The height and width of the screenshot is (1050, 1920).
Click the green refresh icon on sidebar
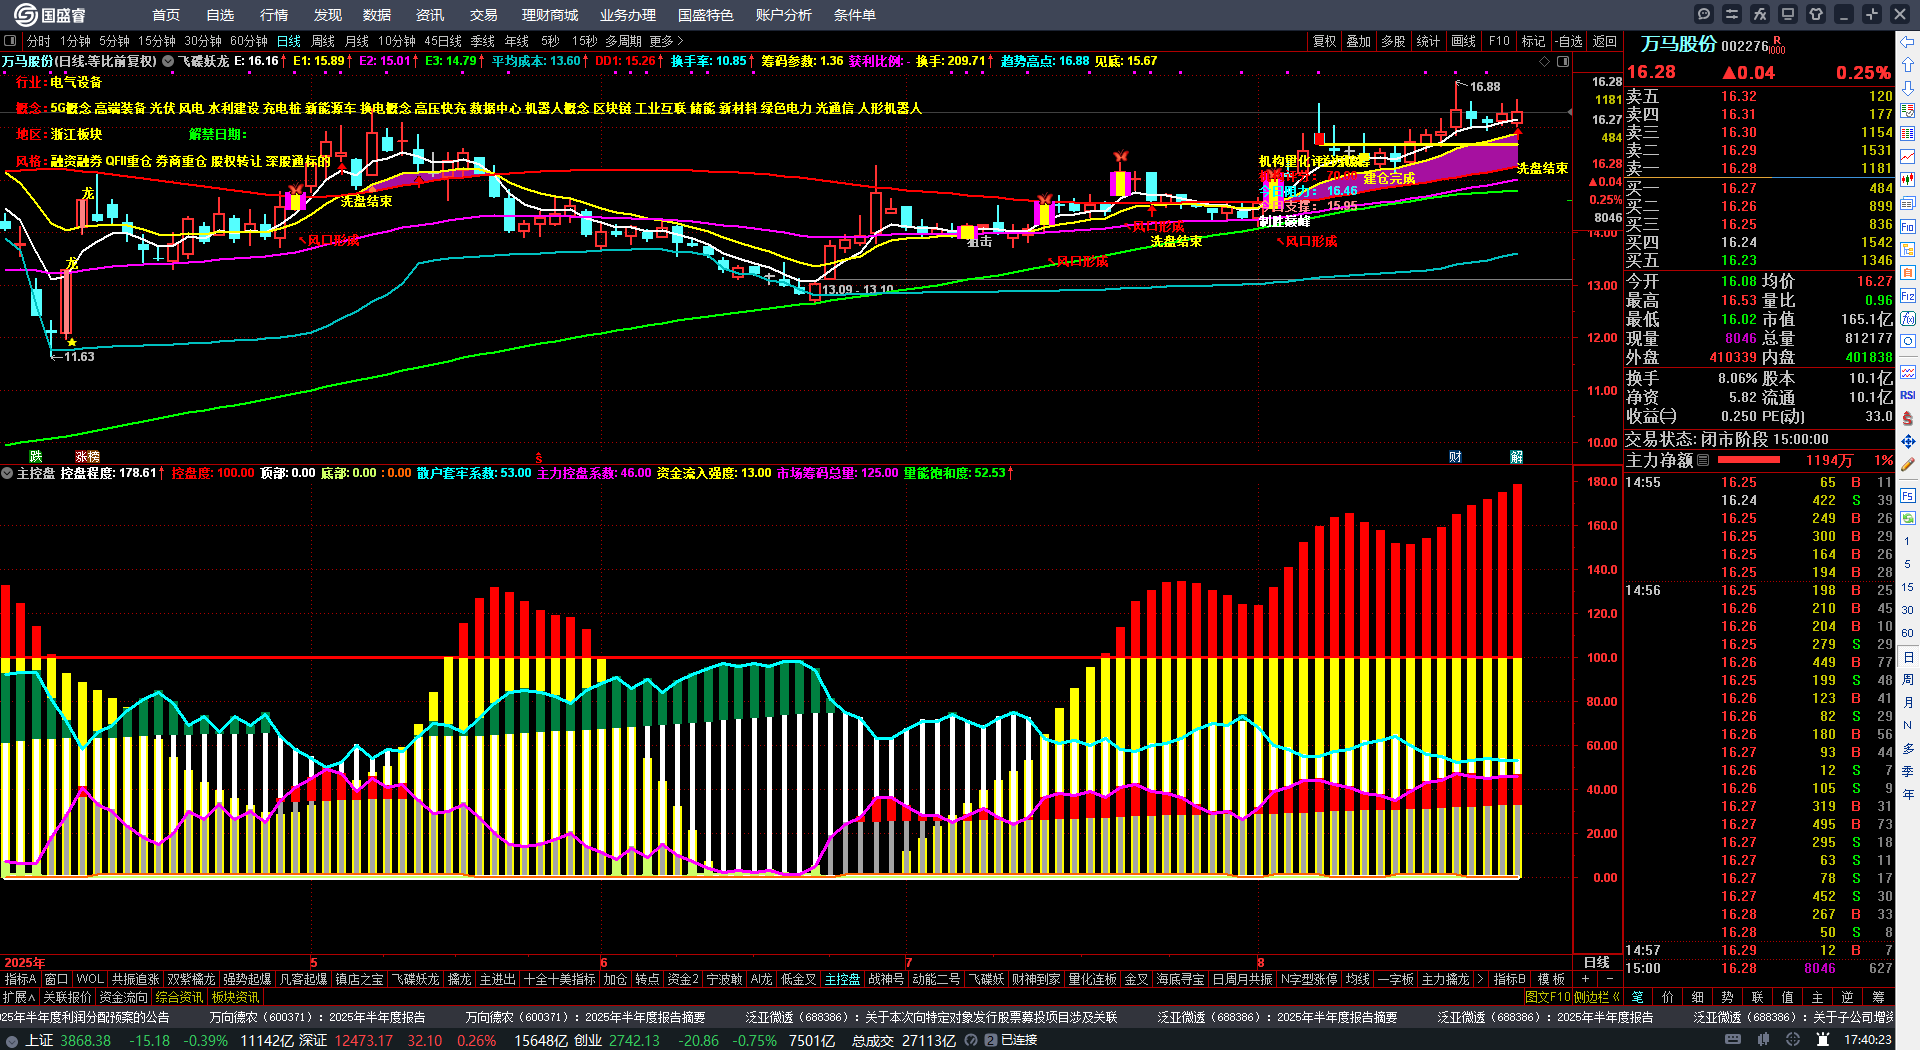pos(1908,518)
